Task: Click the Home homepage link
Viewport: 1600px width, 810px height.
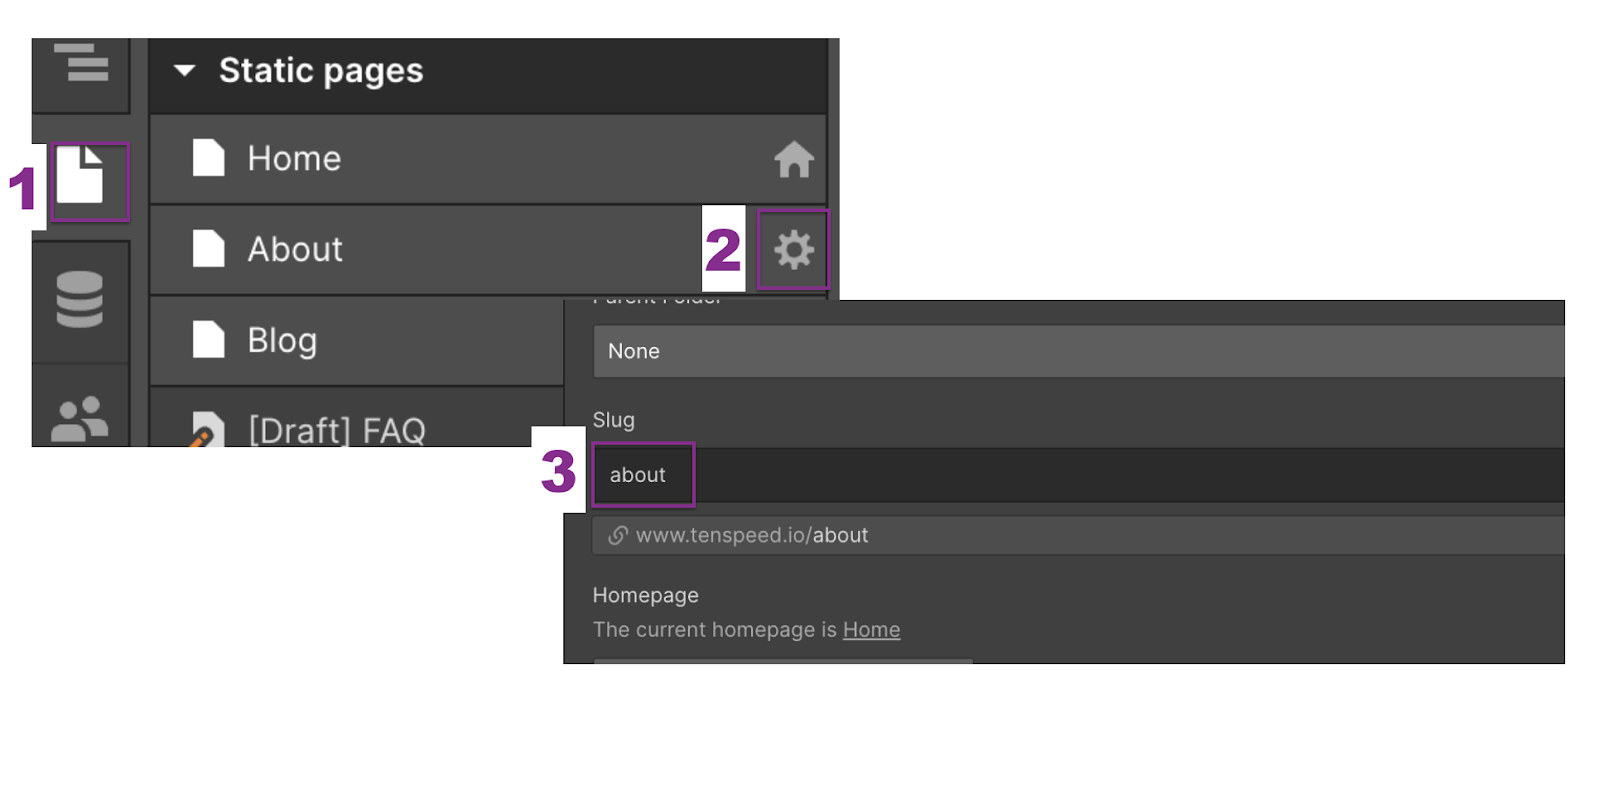Action: pyautogui.click(x=871, y=630)
